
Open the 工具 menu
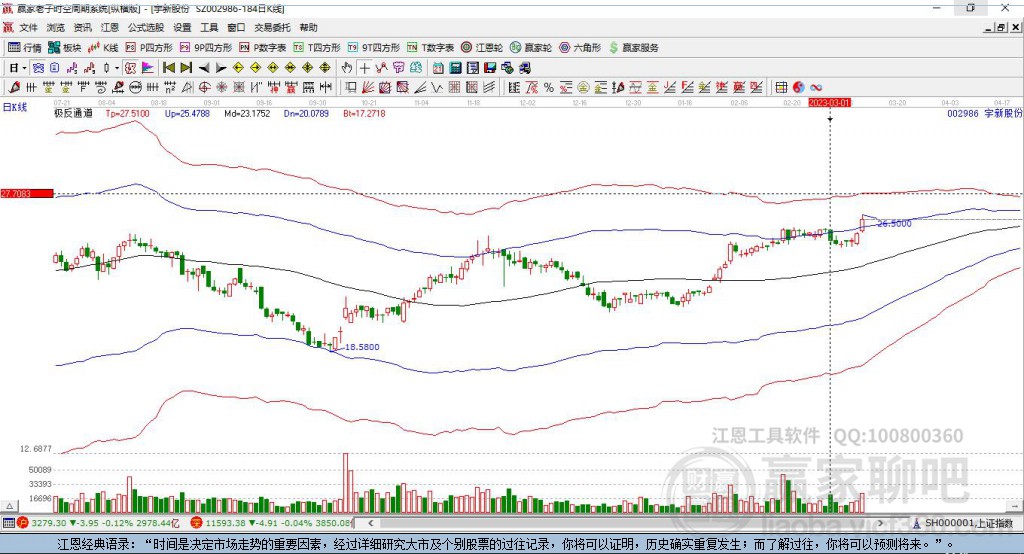(x=209, y=27)
